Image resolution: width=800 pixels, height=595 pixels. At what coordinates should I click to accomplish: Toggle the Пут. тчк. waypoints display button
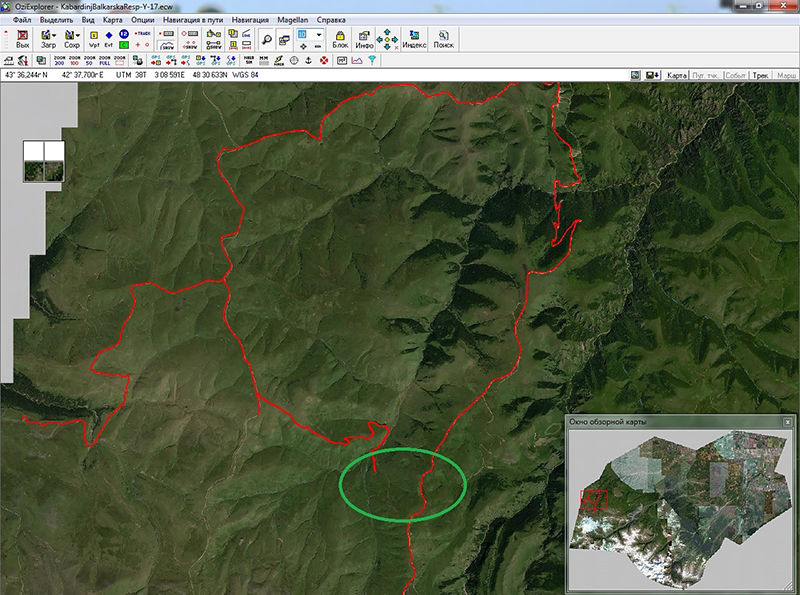[x=705, y=75]
